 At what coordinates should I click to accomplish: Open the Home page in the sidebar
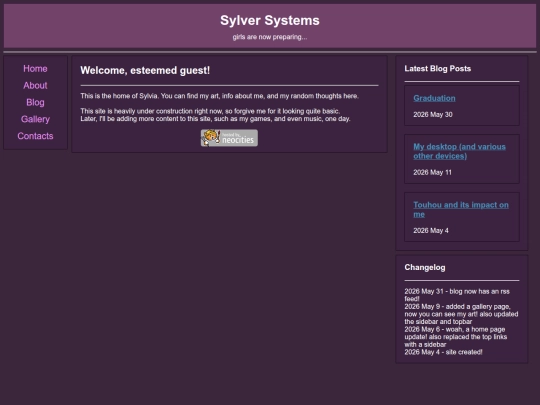(35, 69)
